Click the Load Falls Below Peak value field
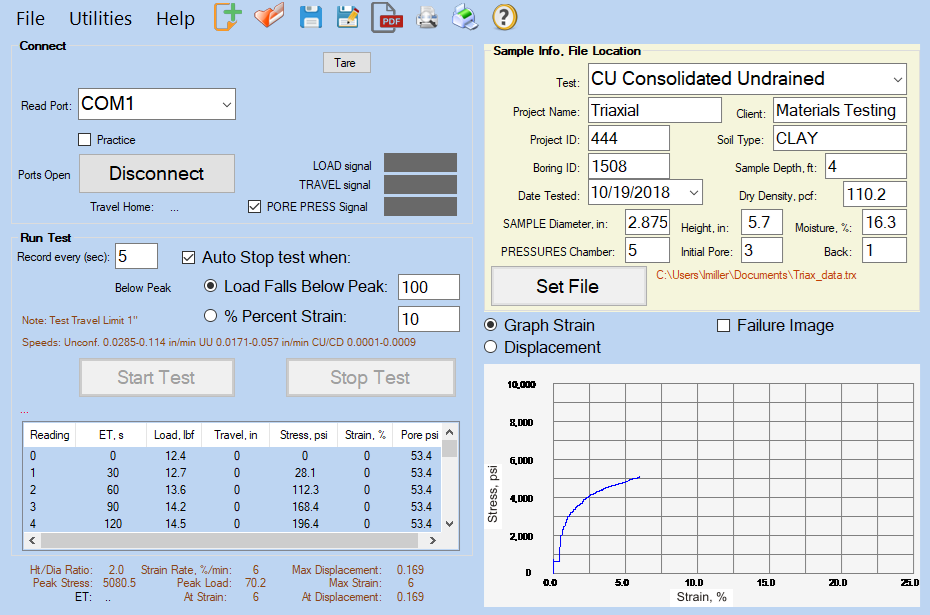Image resolution: width=930 pixels, height=615 pixels. (x=429, y=287)
